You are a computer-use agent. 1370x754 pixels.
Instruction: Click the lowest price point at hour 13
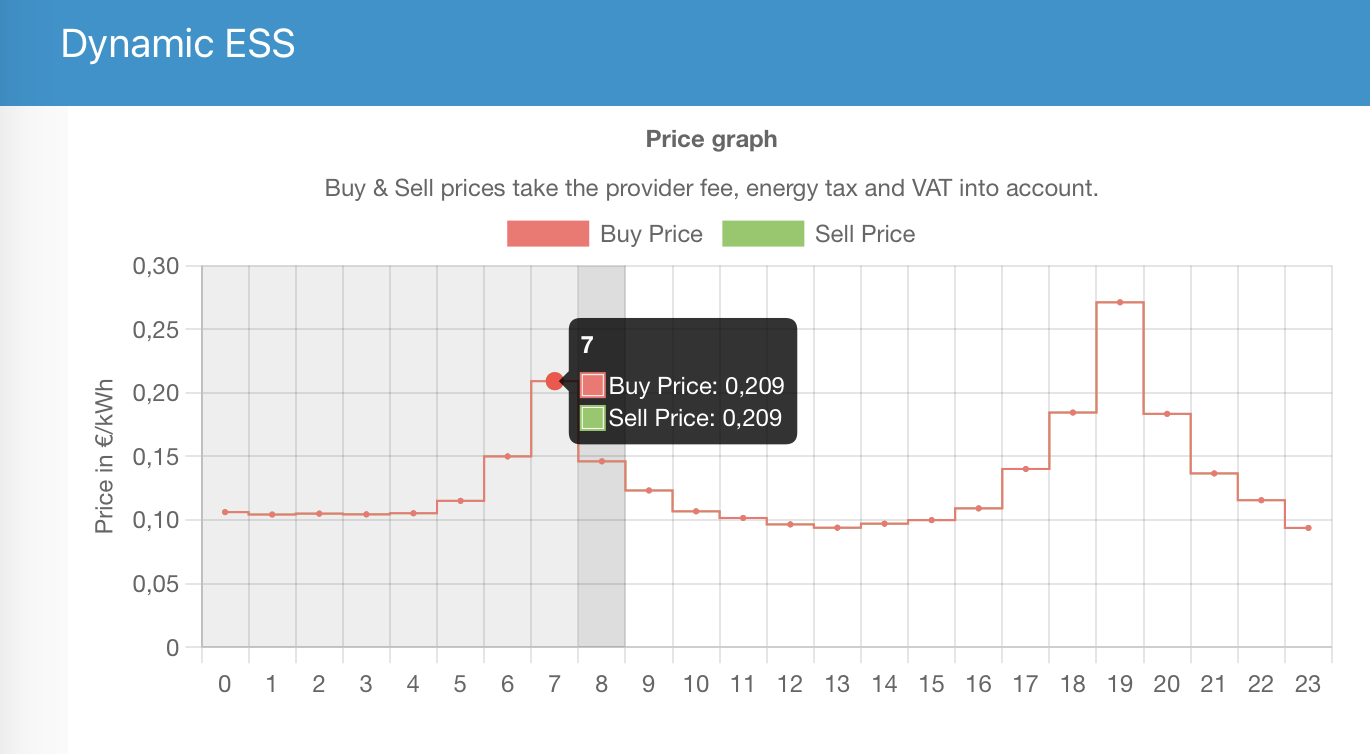(837, 527)
